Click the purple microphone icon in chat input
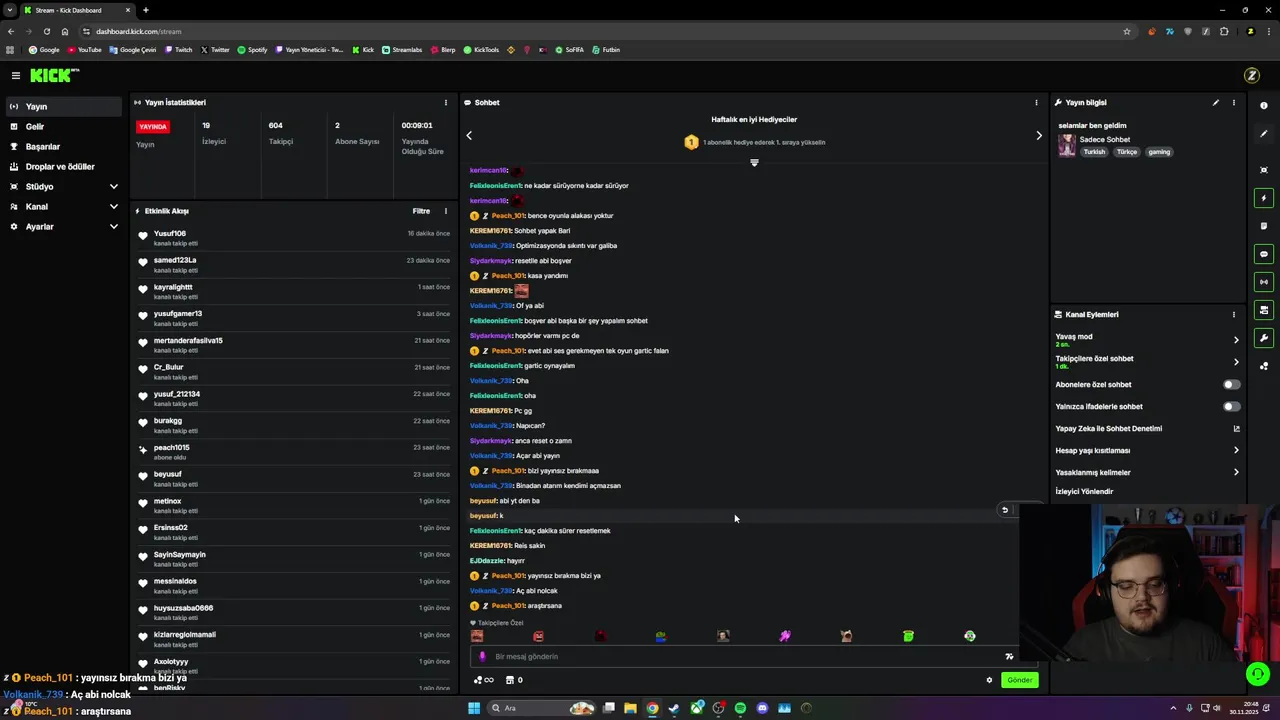The width and height of the screenshot is (1280, 720). point(483,656)
